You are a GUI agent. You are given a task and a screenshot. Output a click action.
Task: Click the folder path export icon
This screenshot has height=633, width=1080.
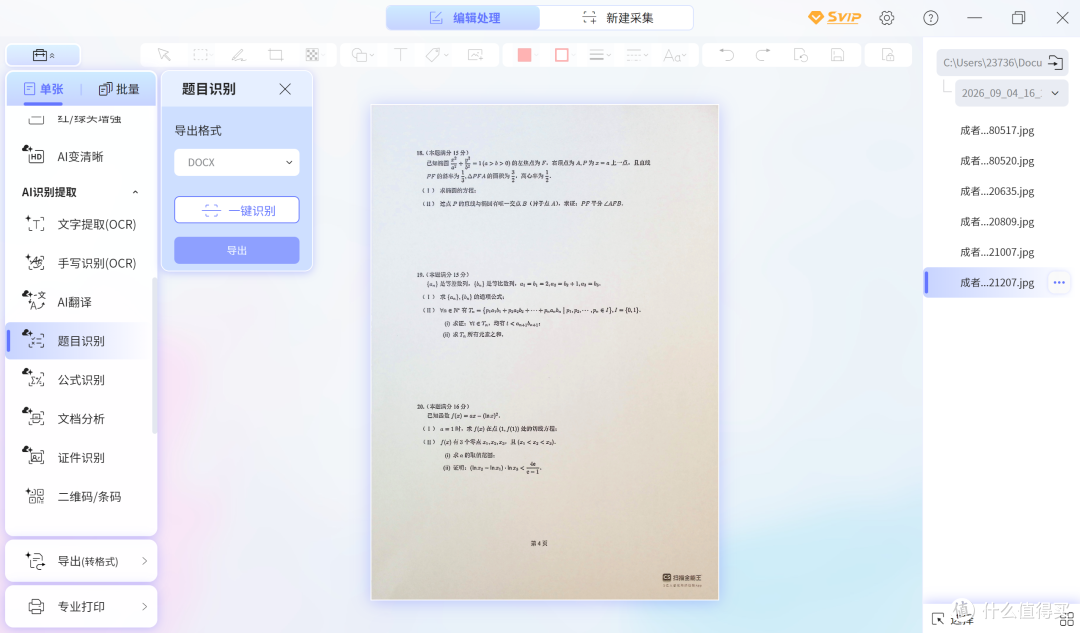tap(1055, 63)
